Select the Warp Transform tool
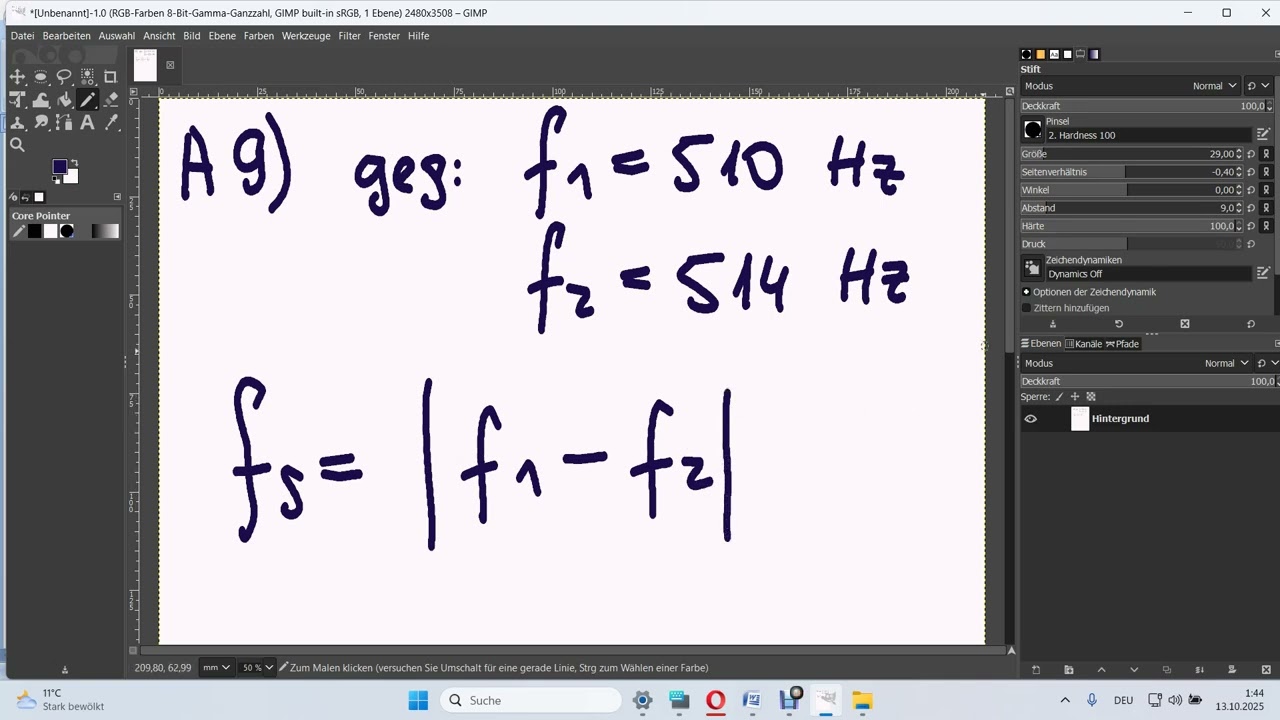The height and width of the screenshot is (720, 1280). click(x=41, y=99)
